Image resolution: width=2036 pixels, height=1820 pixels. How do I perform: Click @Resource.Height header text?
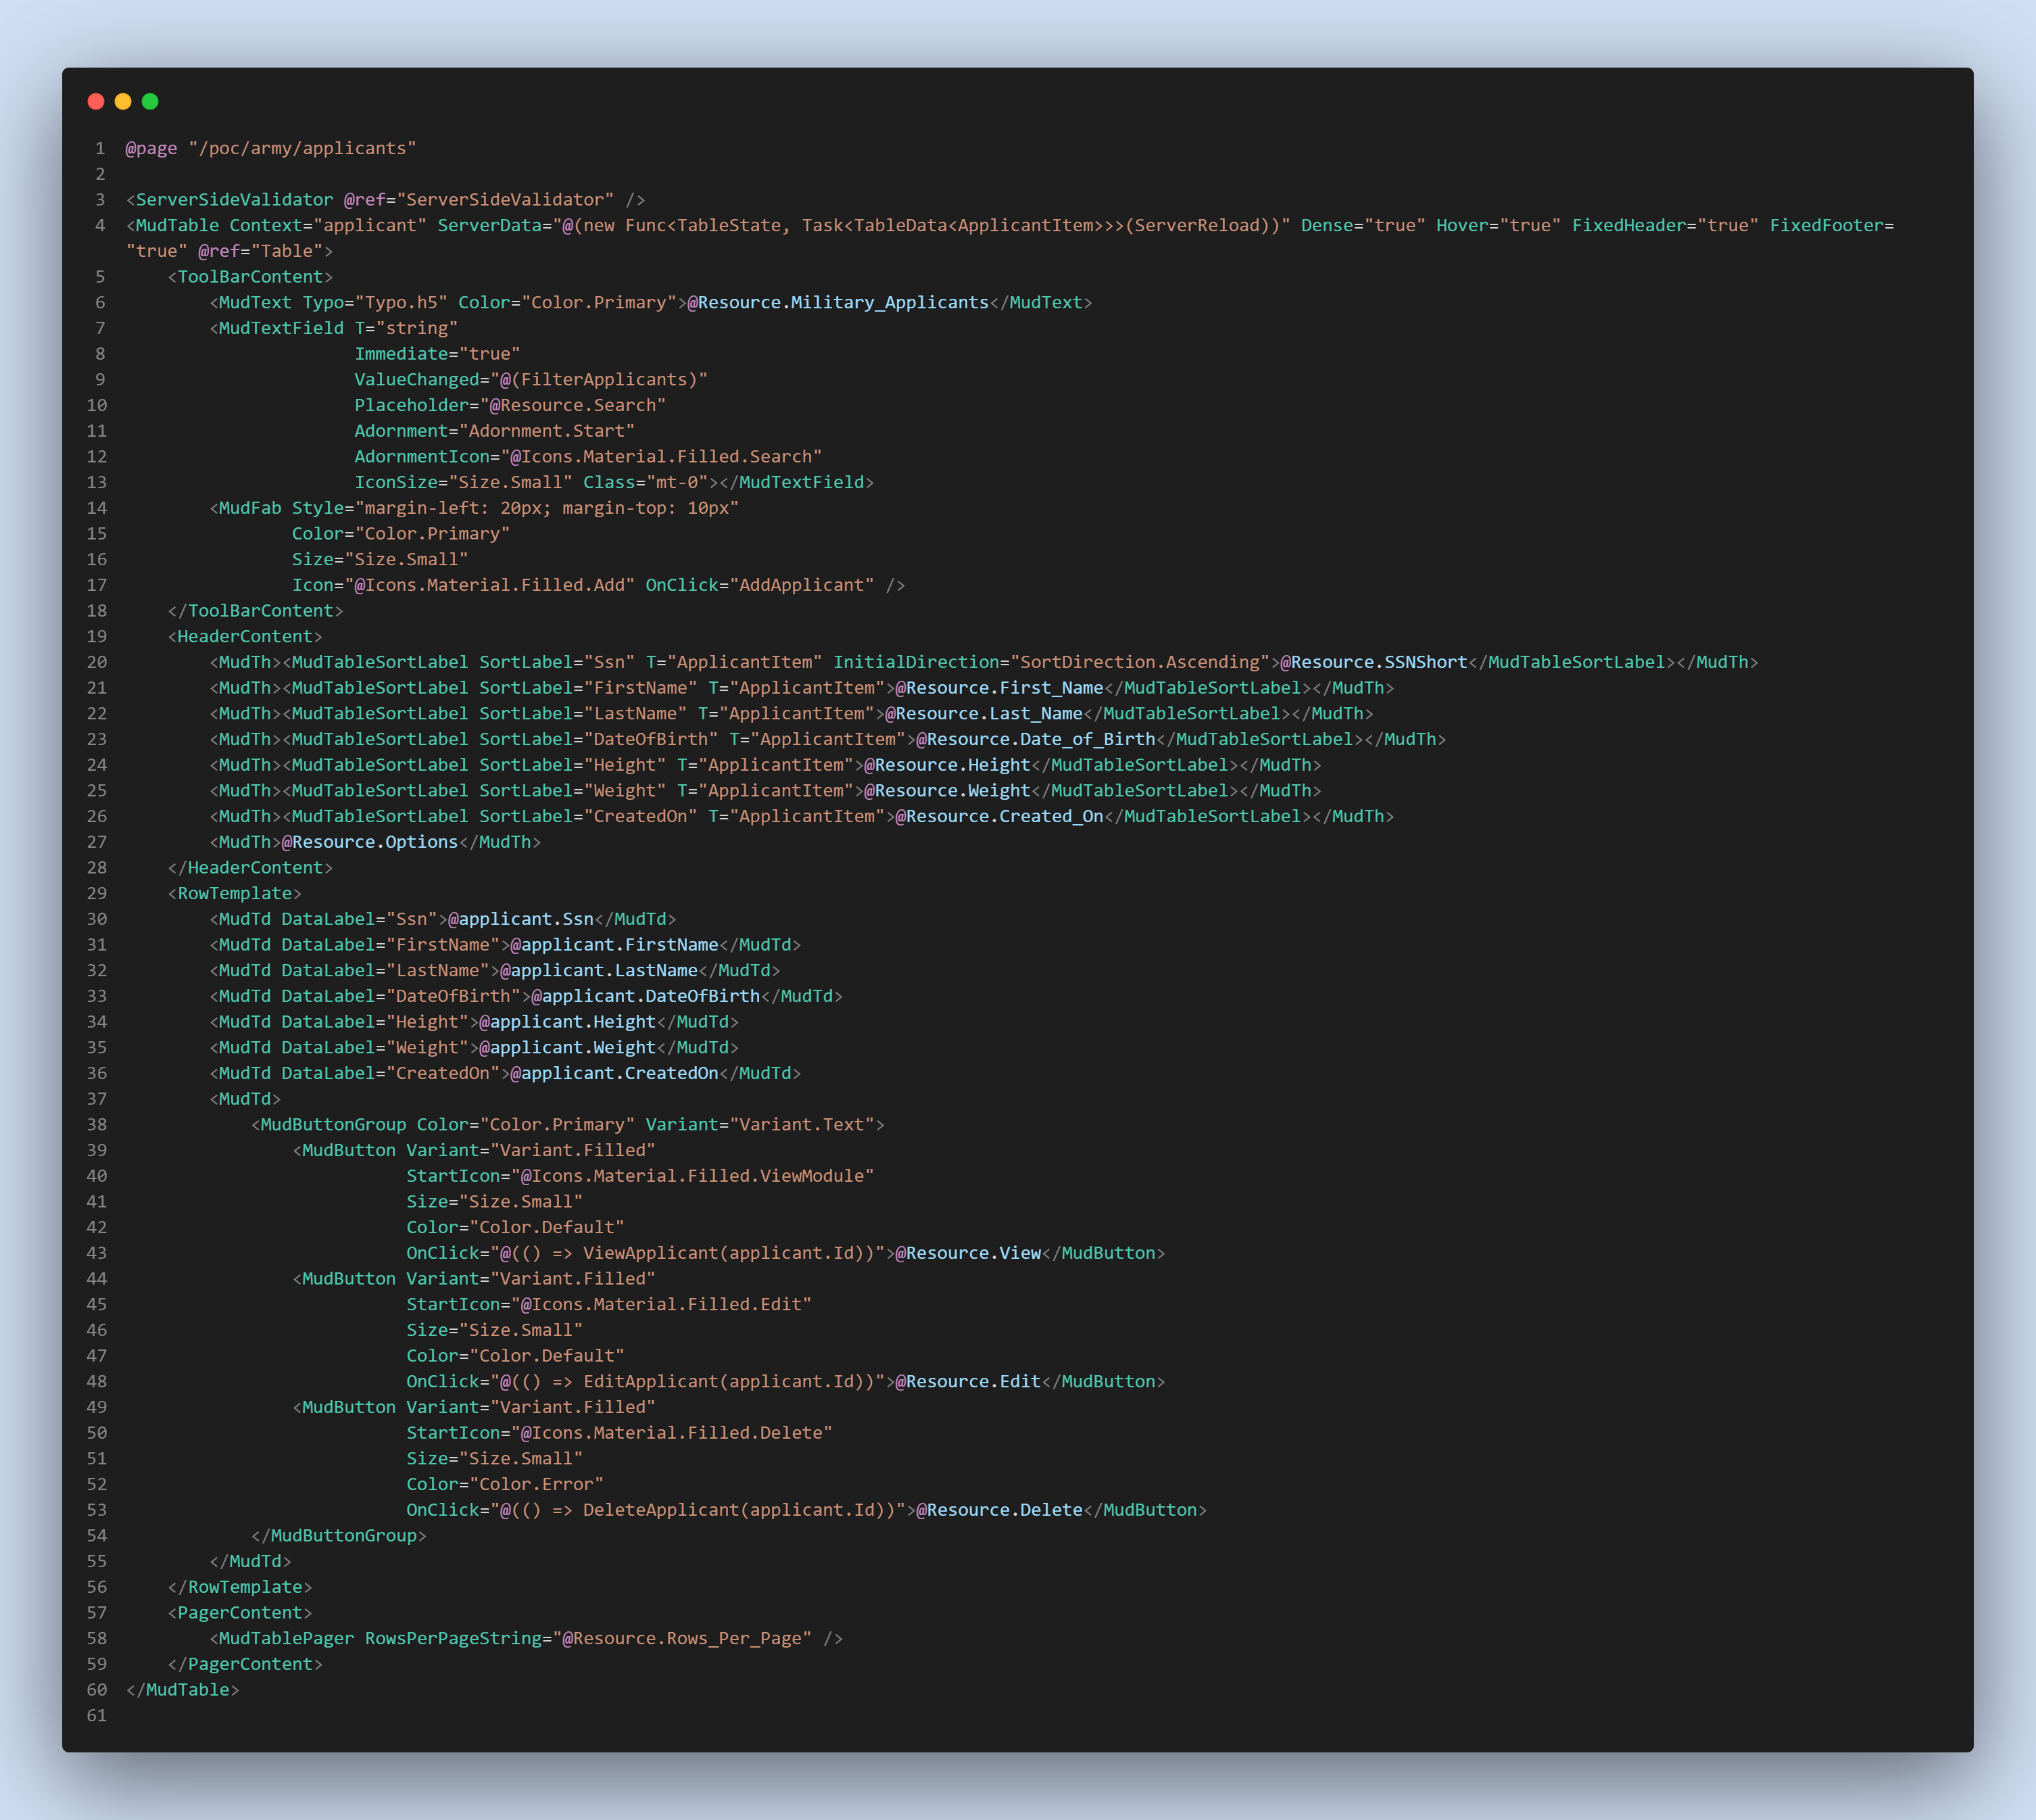coord(947,765)
